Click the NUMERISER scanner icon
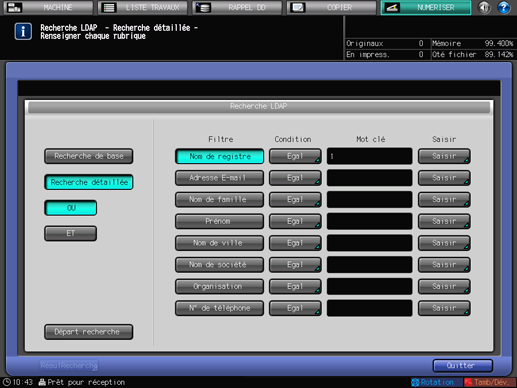Image resolution: width=517 pixels, height=388 pixels. tap(392, 7)
